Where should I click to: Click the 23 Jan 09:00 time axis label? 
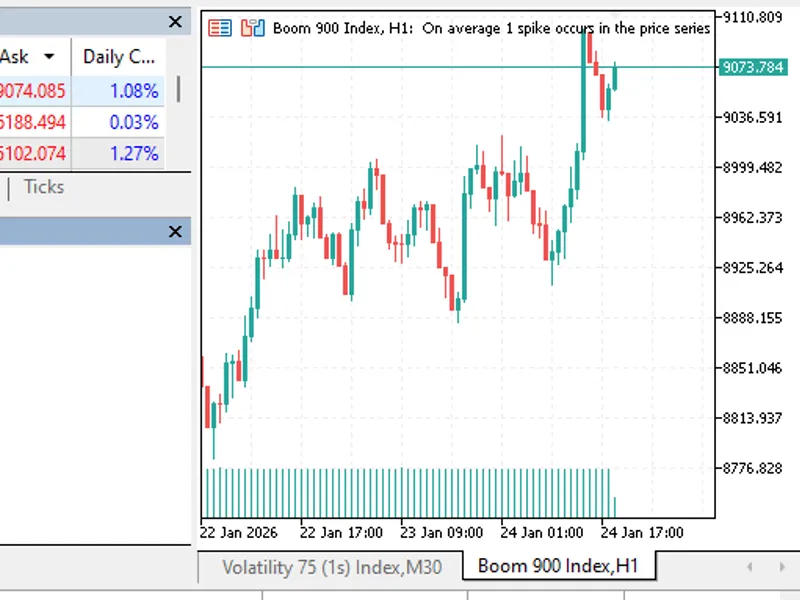[x=441, y=533]
